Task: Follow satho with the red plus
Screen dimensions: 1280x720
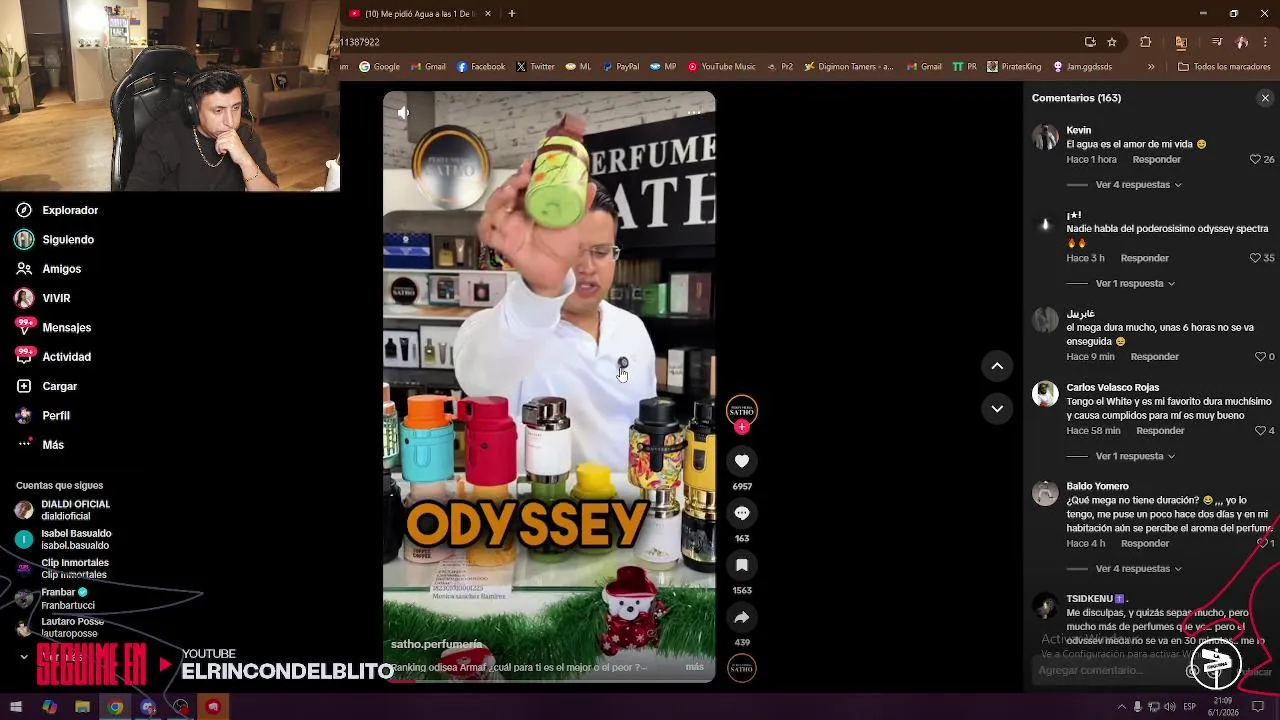Action: [x=742, y=427]
